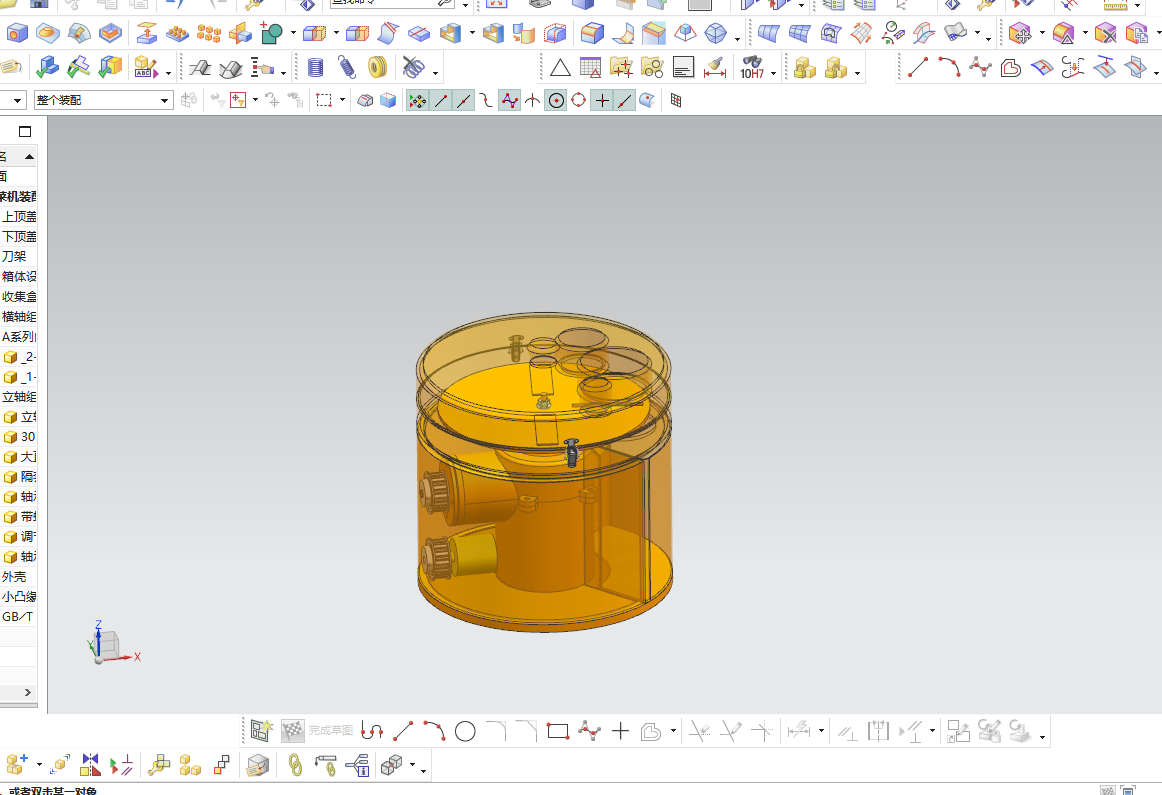Click the add component icon
This screenshot has width=1162, height=795.
click(x=16, y=765)
